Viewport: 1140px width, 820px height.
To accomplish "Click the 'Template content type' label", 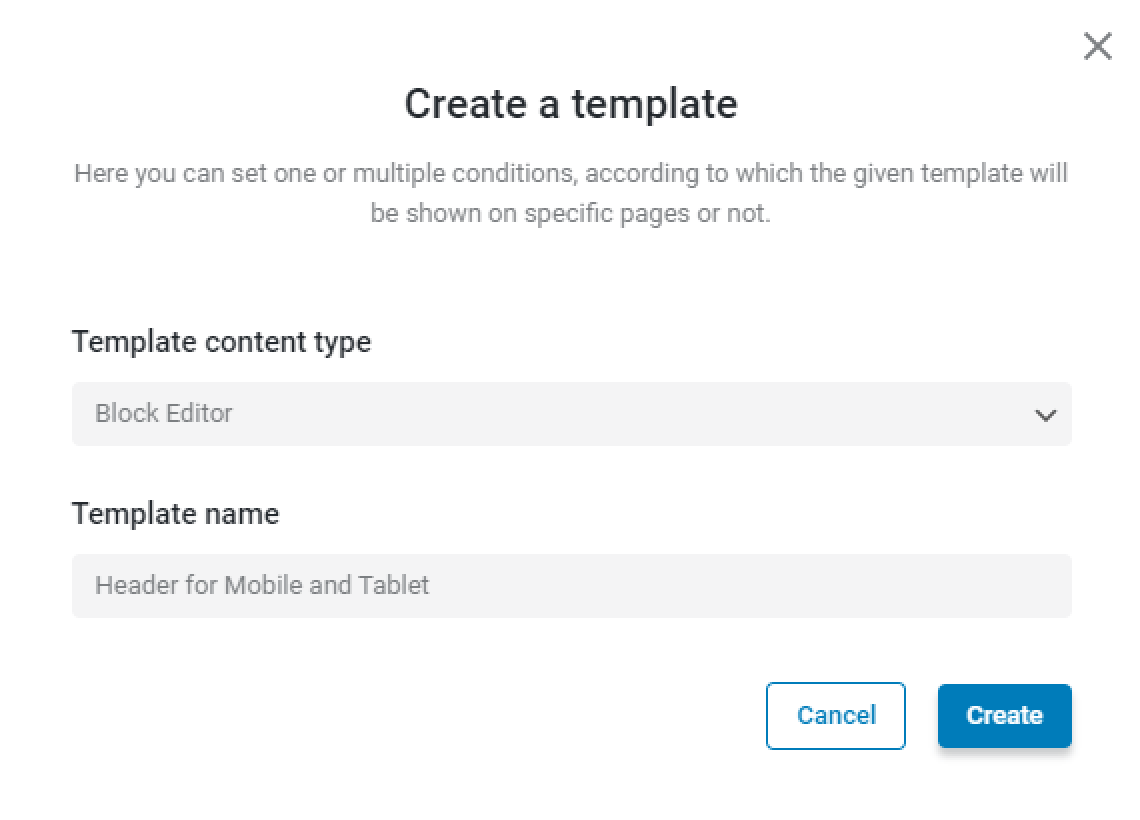I will click(x=221, y=342).
